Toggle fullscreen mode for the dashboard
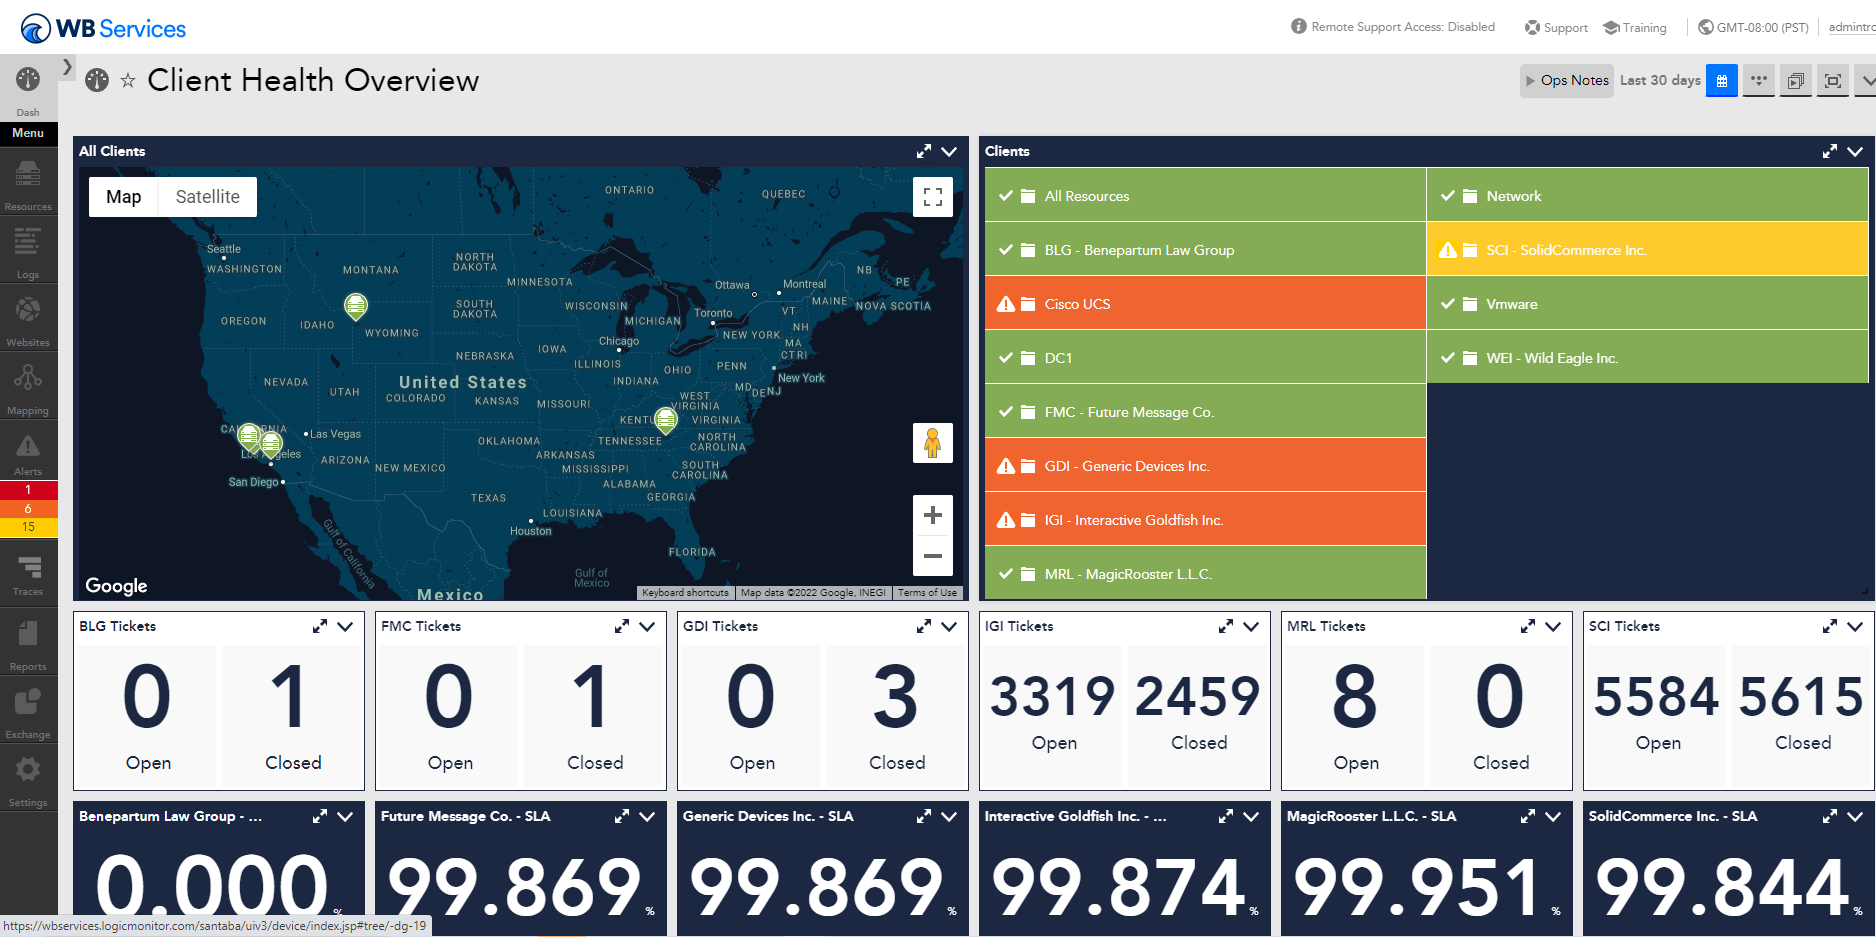Viewport: 1876px width, 937px height. (1832, 81)
